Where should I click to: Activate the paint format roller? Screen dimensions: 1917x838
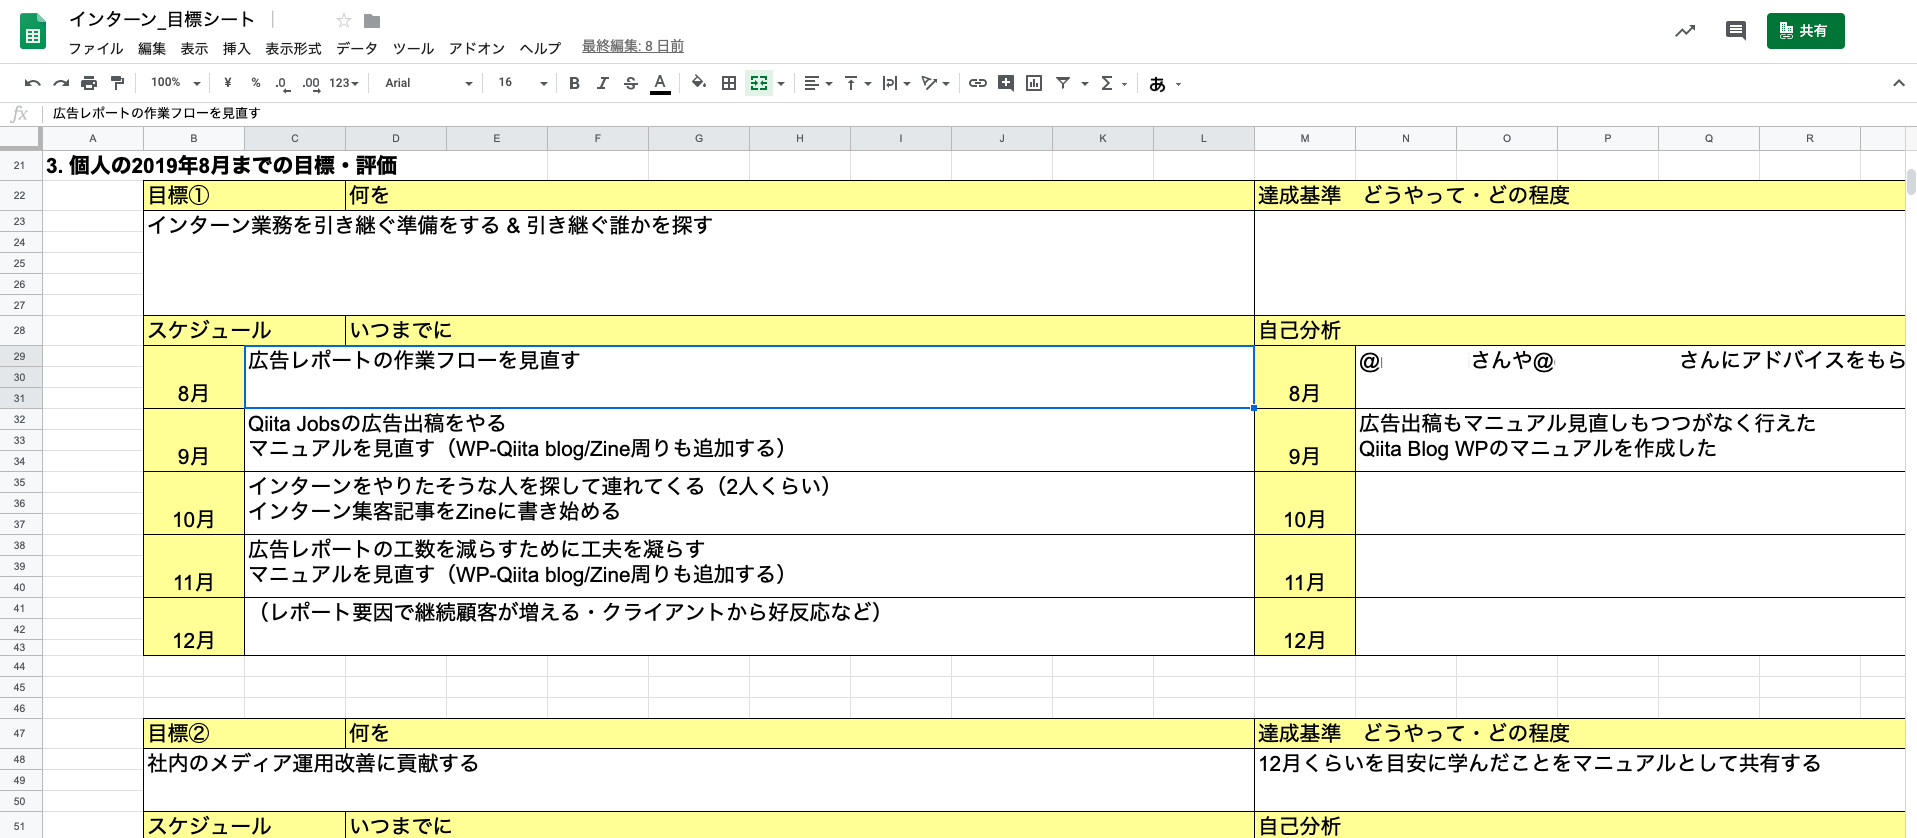[x=117, y=83]
